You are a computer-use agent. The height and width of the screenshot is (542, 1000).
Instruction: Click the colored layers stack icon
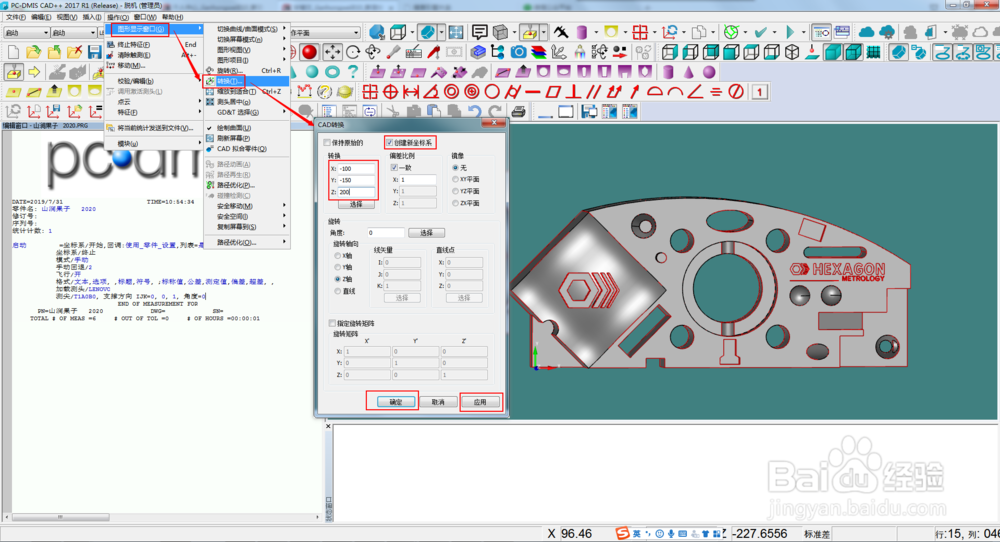click(x=539, y=52)
